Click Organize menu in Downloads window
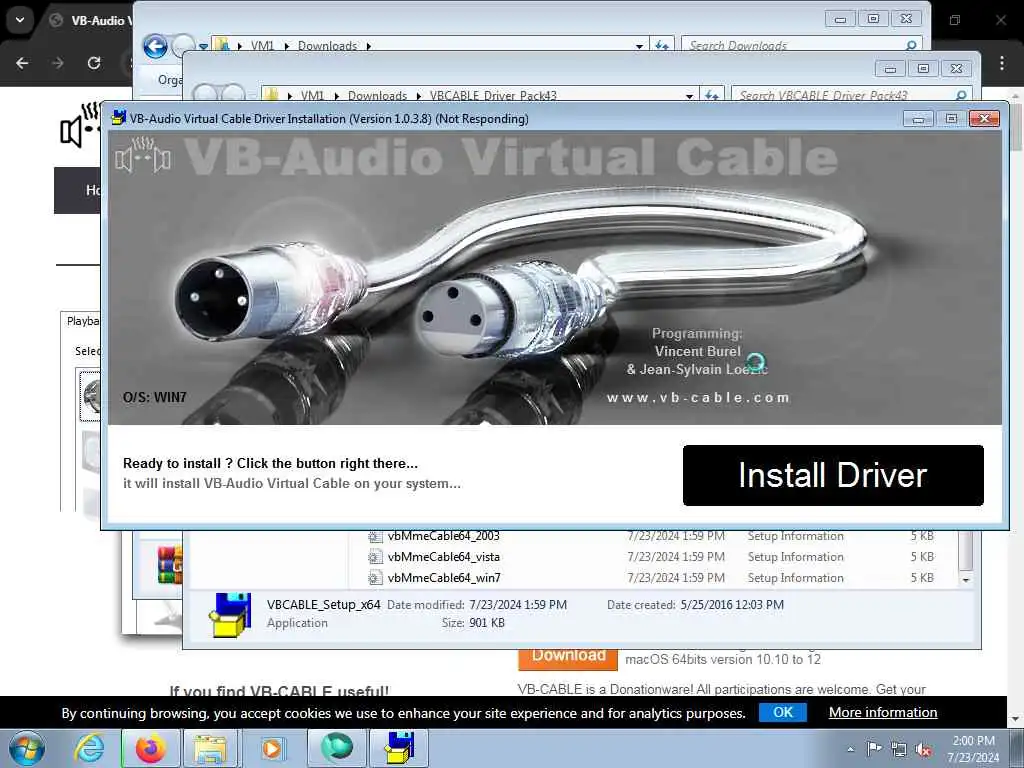Viewport: 1024px width, 768px height. [170, 79]
